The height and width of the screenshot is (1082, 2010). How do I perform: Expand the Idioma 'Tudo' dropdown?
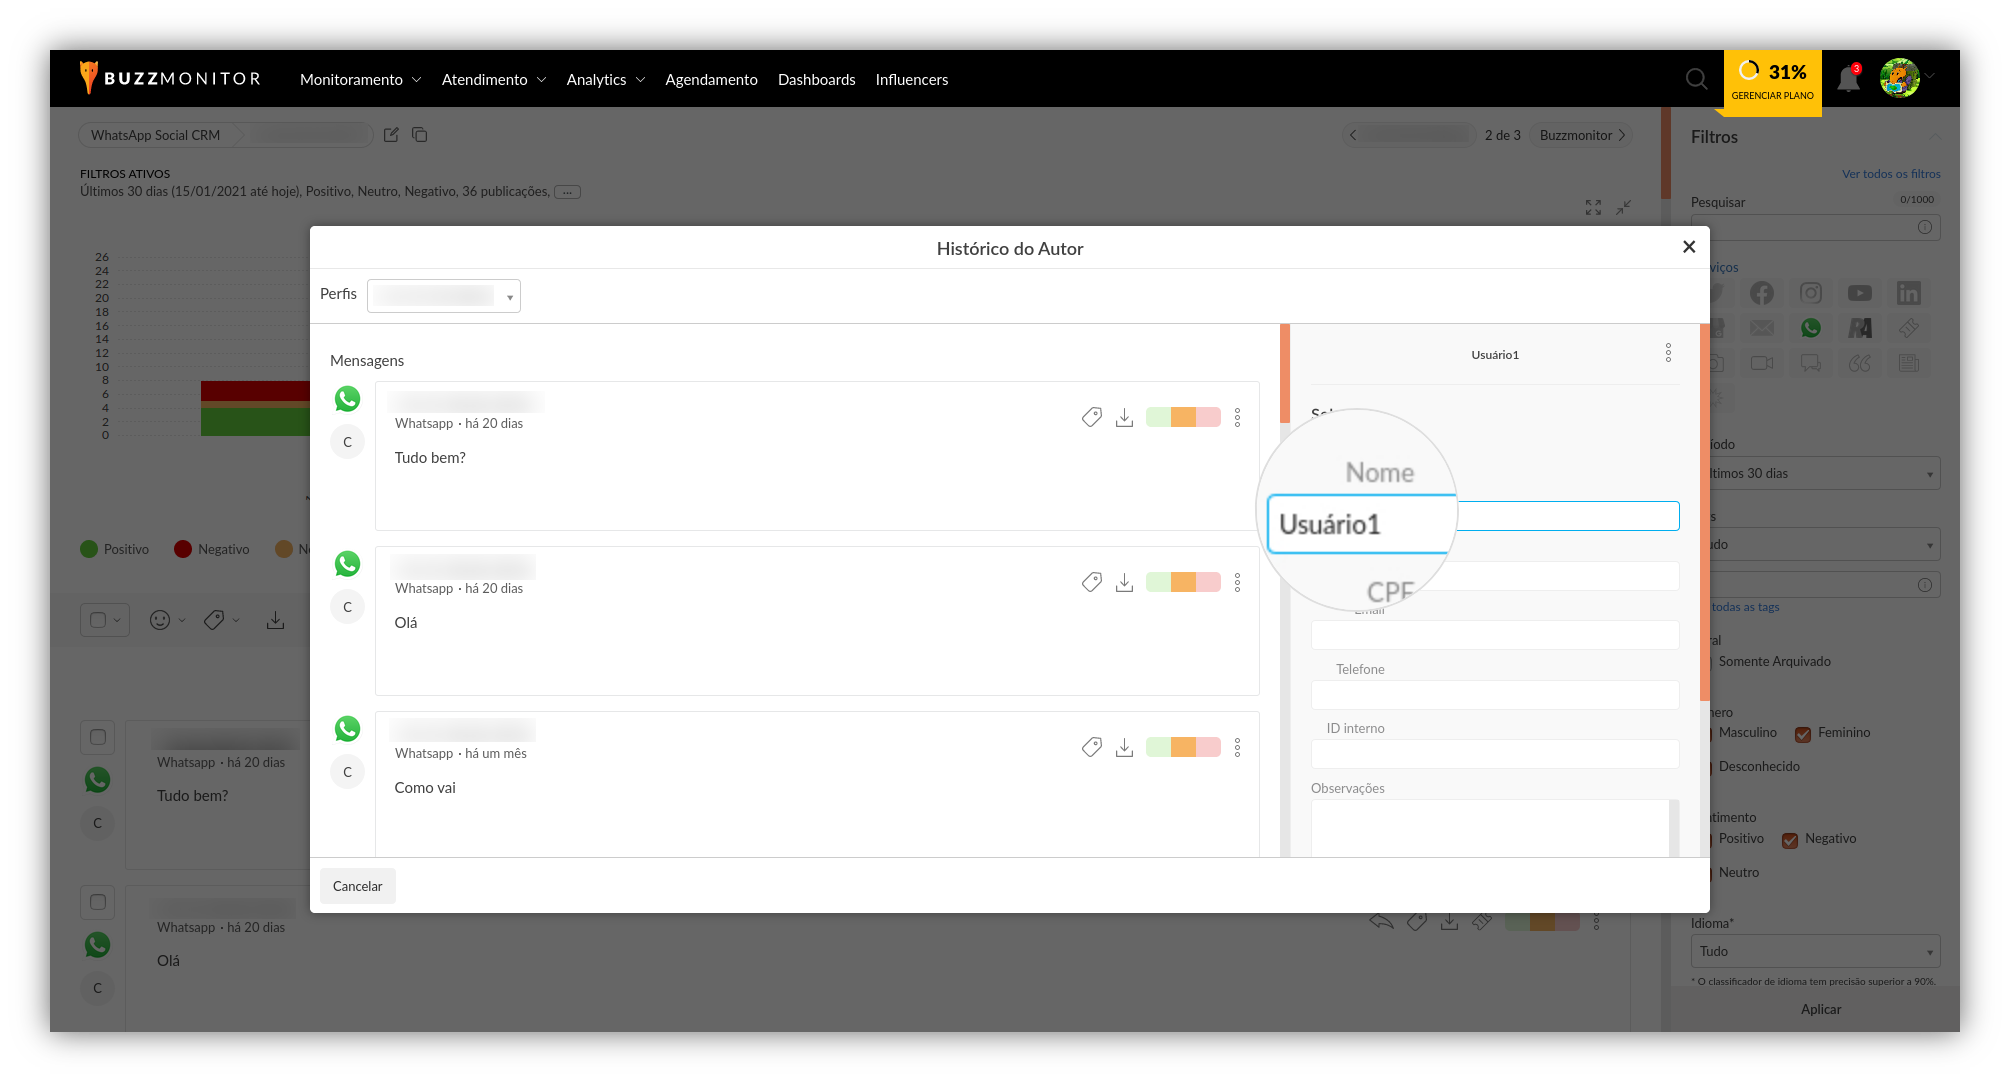pyautogui.click(x=1815, y=951)
